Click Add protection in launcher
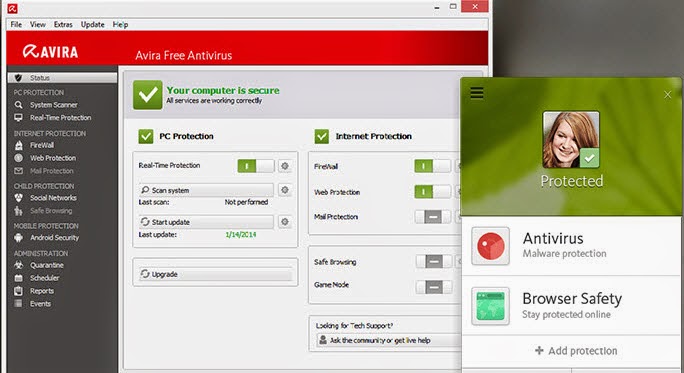 pos(576,351)
